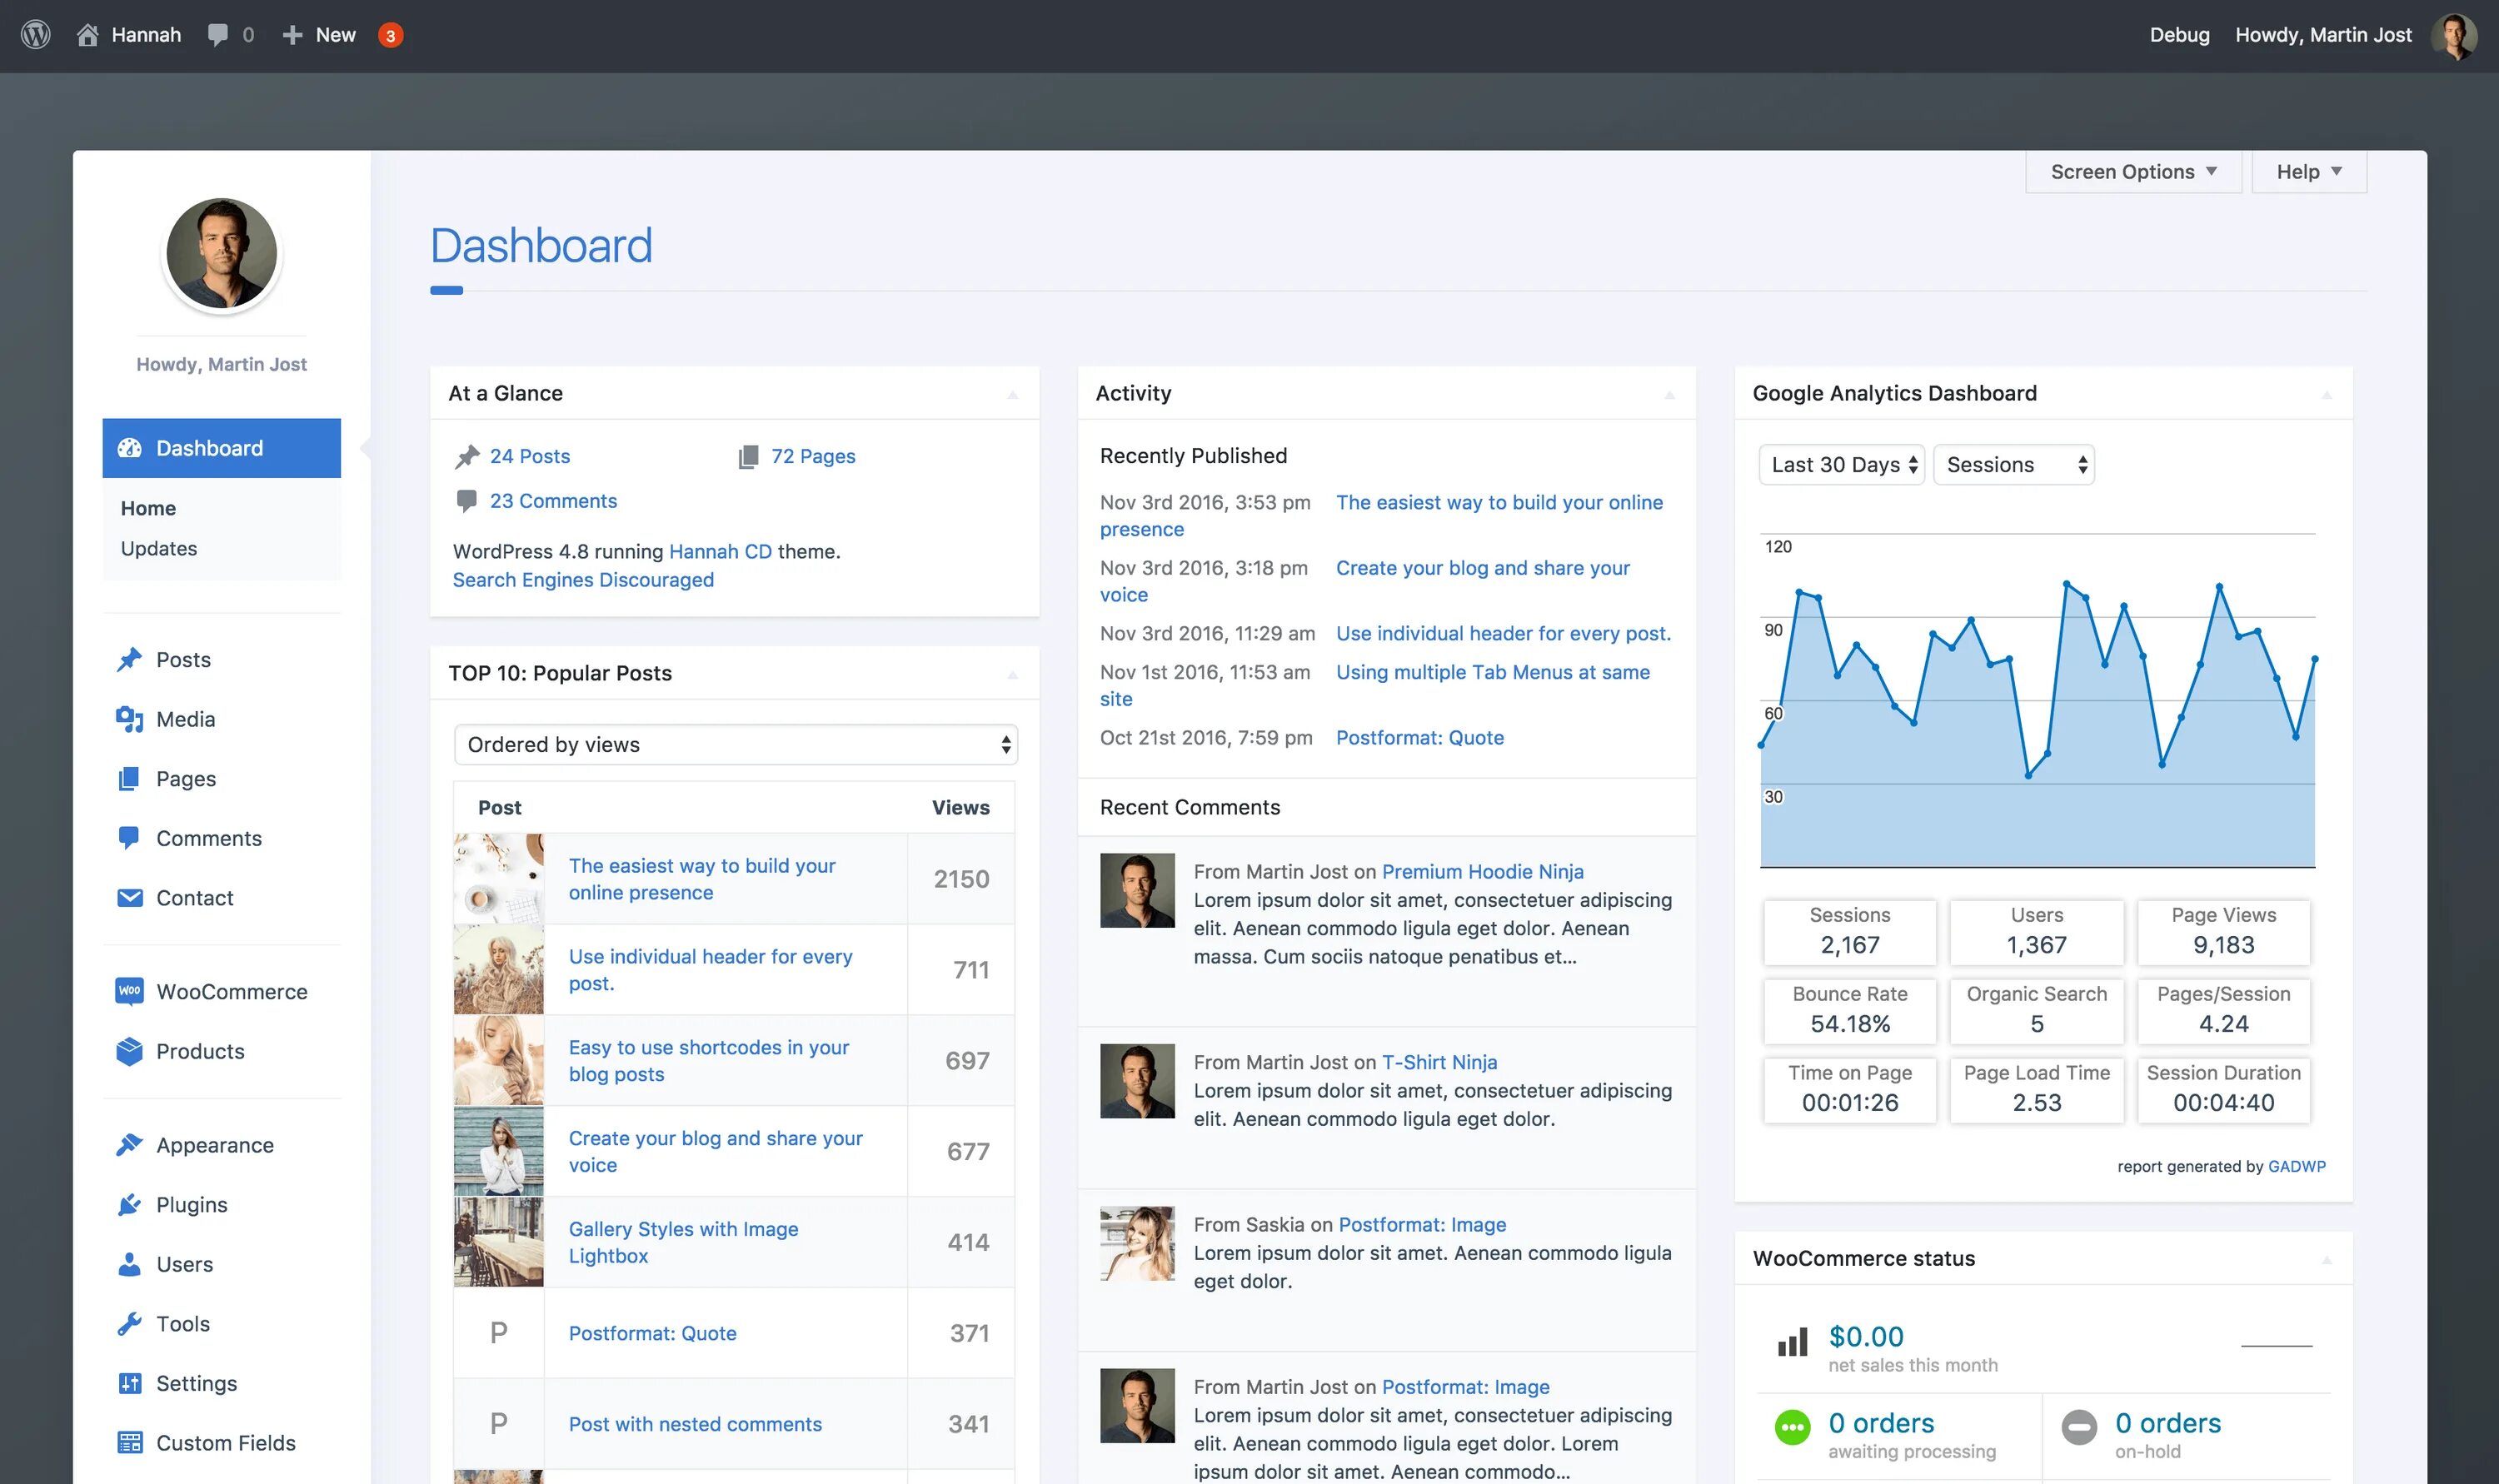Click Hannah CD theme link
This screenshot has width=2499, height=1484.
(x=721, y=550)
